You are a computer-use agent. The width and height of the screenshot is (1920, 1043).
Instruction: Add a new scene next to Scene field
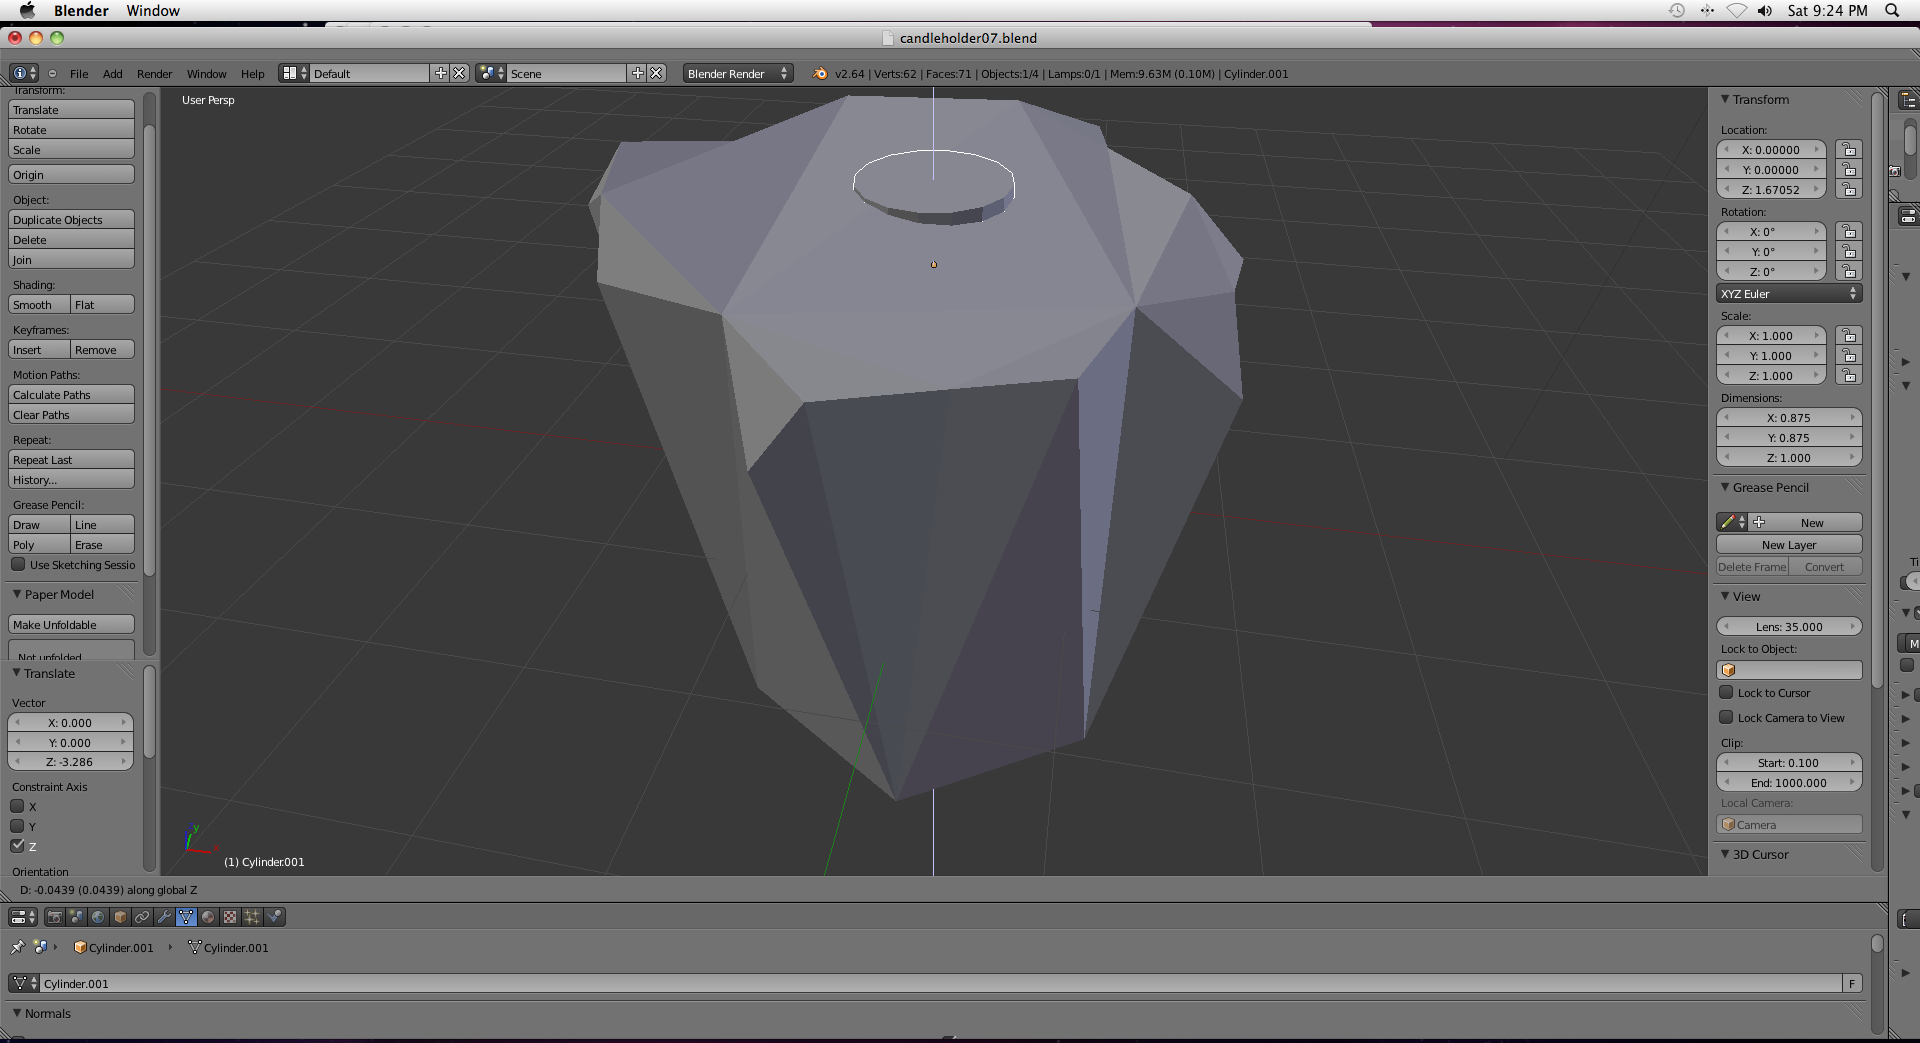coord(637,73)
